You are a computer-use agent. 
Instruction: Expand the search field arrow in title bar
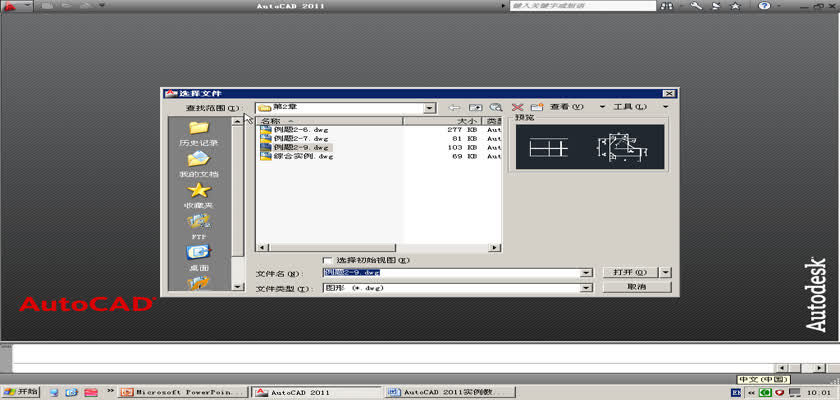click(x=503, y=6)
